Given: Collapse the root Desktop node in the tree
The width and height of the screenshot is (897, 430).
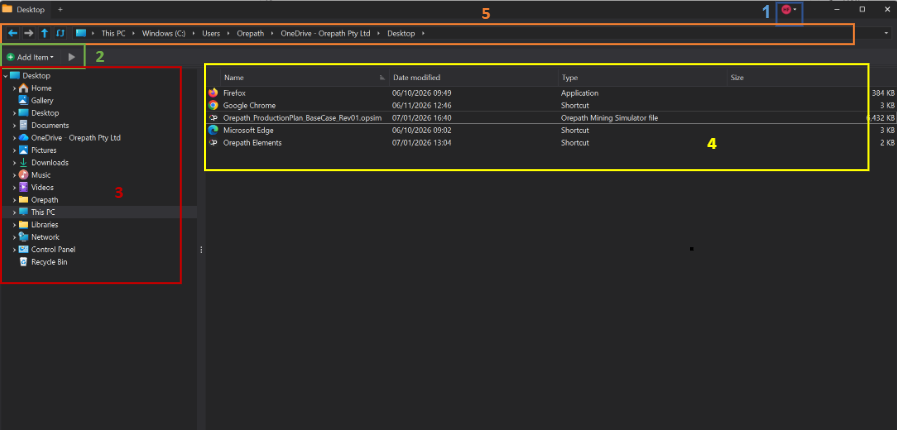Looking at the screenshot, I should point(5,76).
